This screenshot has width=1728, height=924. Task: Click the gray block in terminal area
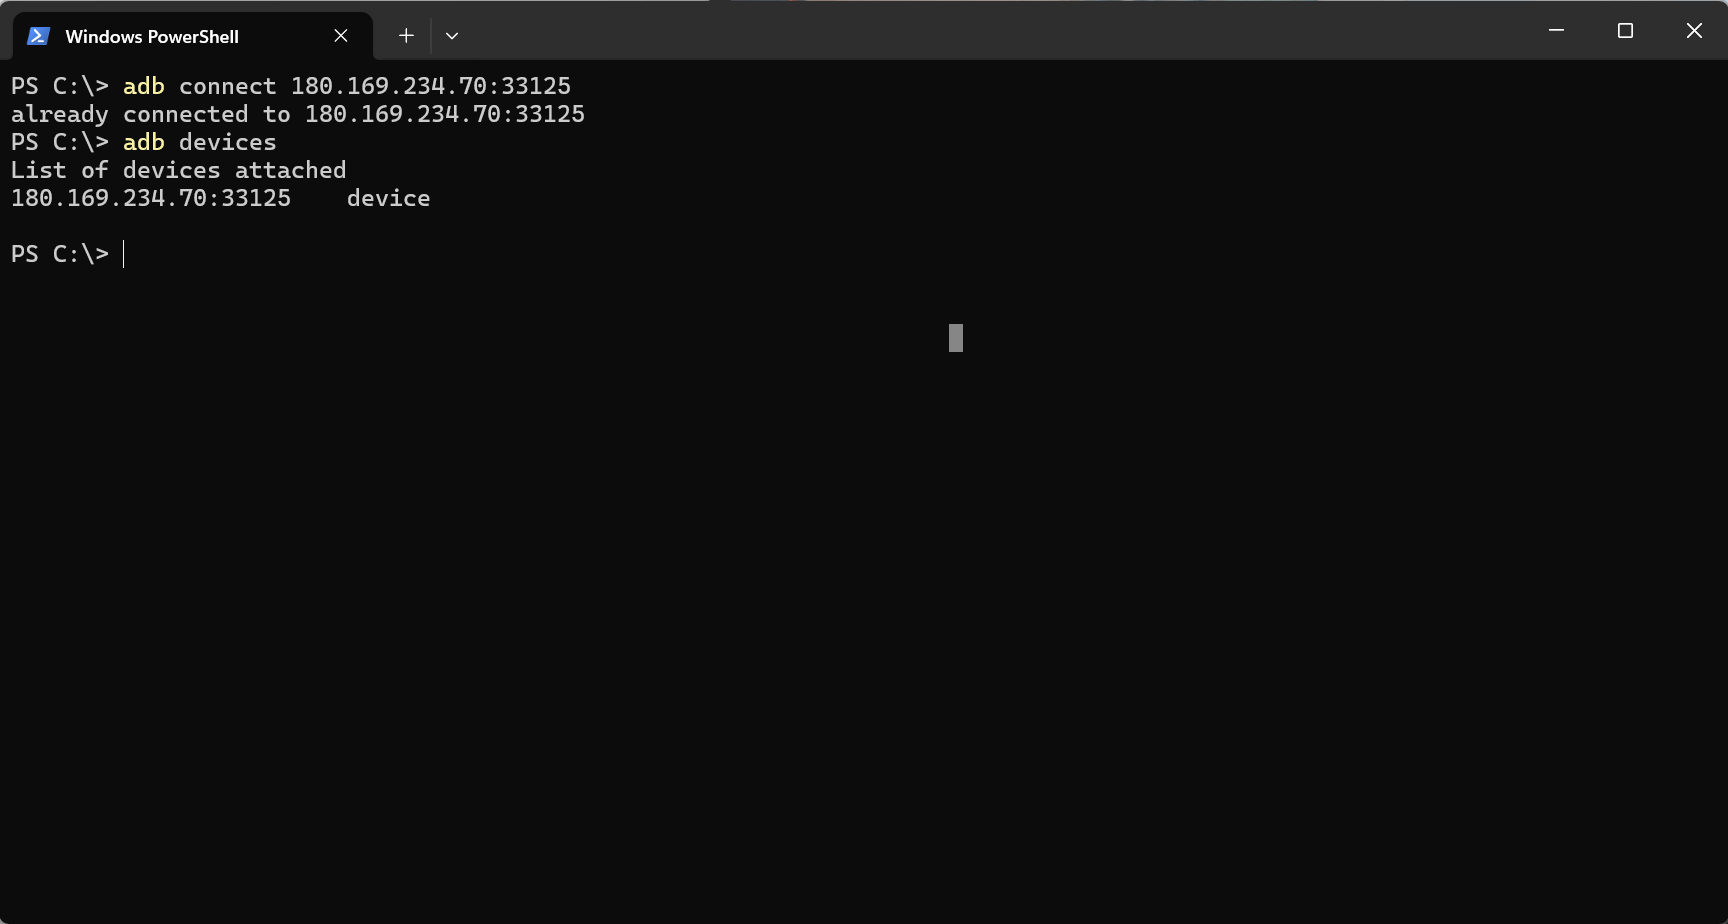(956, 338)
